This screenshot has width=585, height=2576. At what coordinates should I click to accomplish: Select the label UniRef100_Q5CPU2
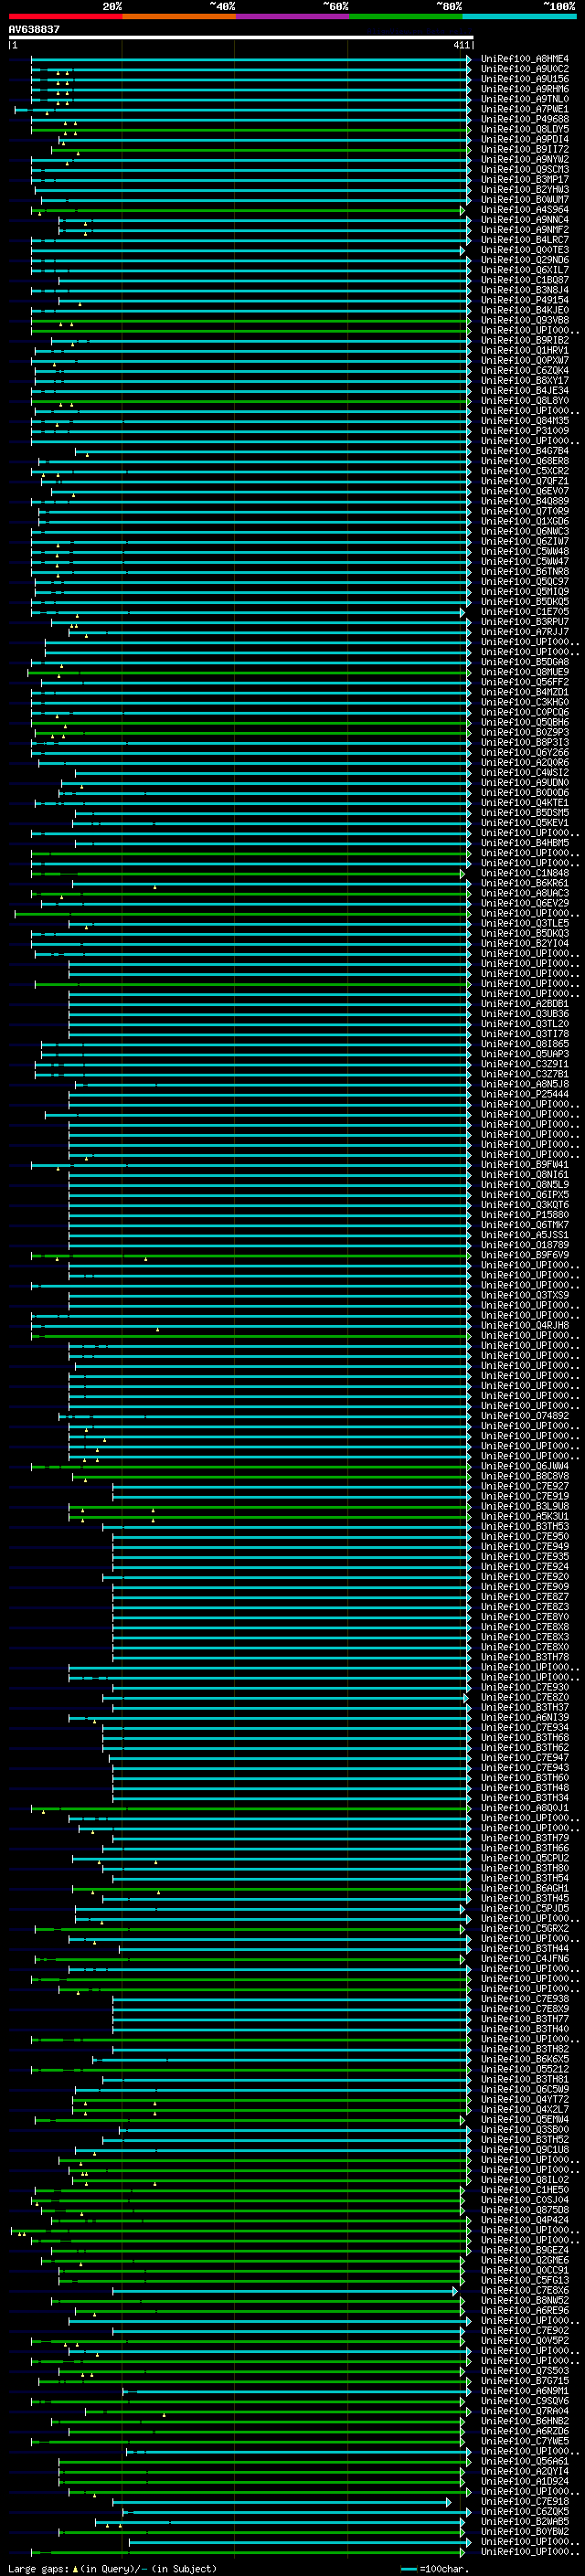(x=524, y=1858)
